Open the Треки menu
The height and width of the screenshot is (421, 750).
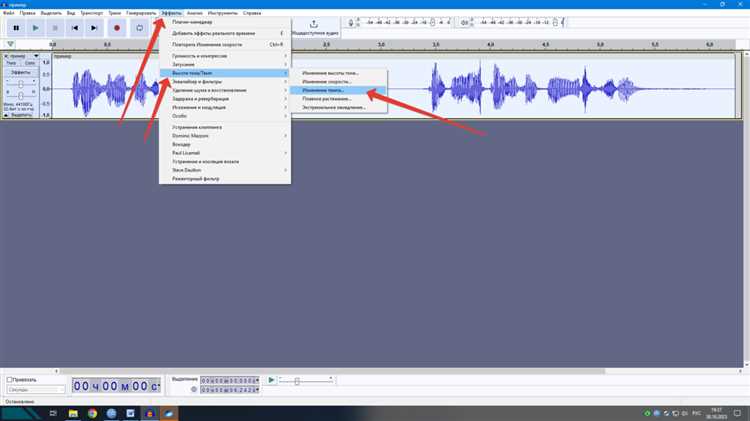pyautogui.click(x=115, y=13)
